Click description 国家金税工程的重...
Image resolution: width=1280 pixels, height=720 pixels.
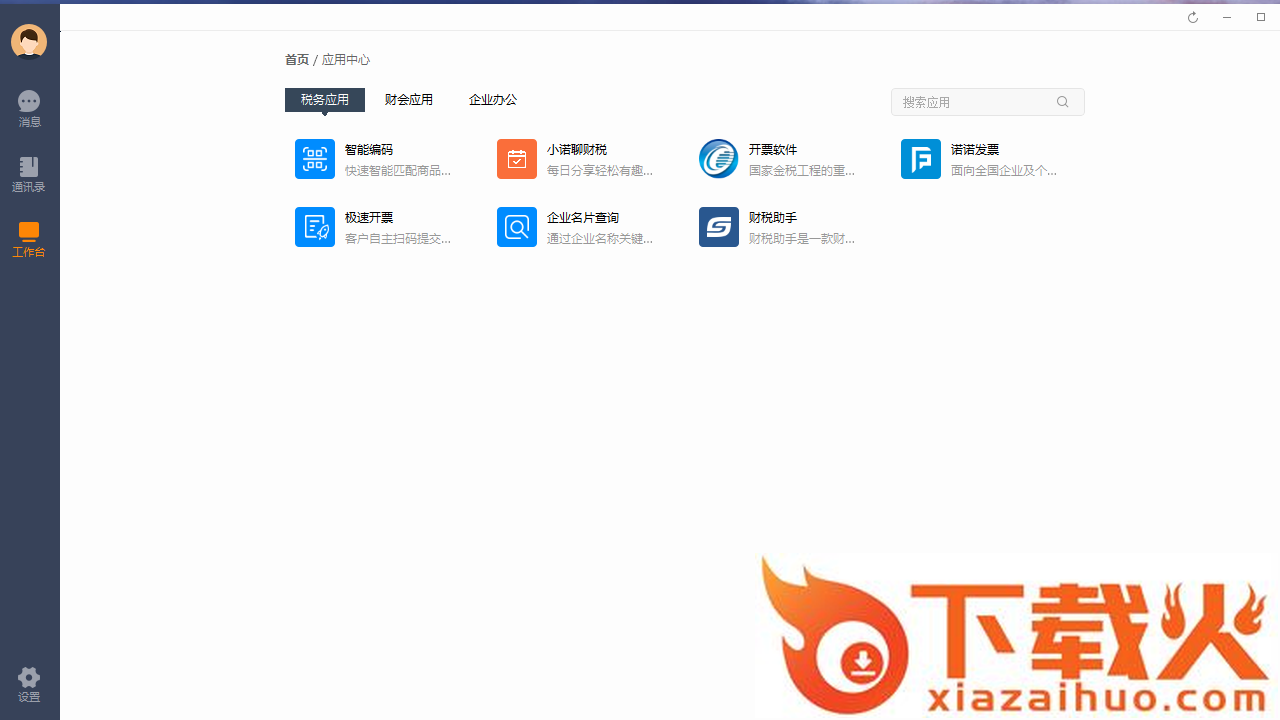pos(802,171)
